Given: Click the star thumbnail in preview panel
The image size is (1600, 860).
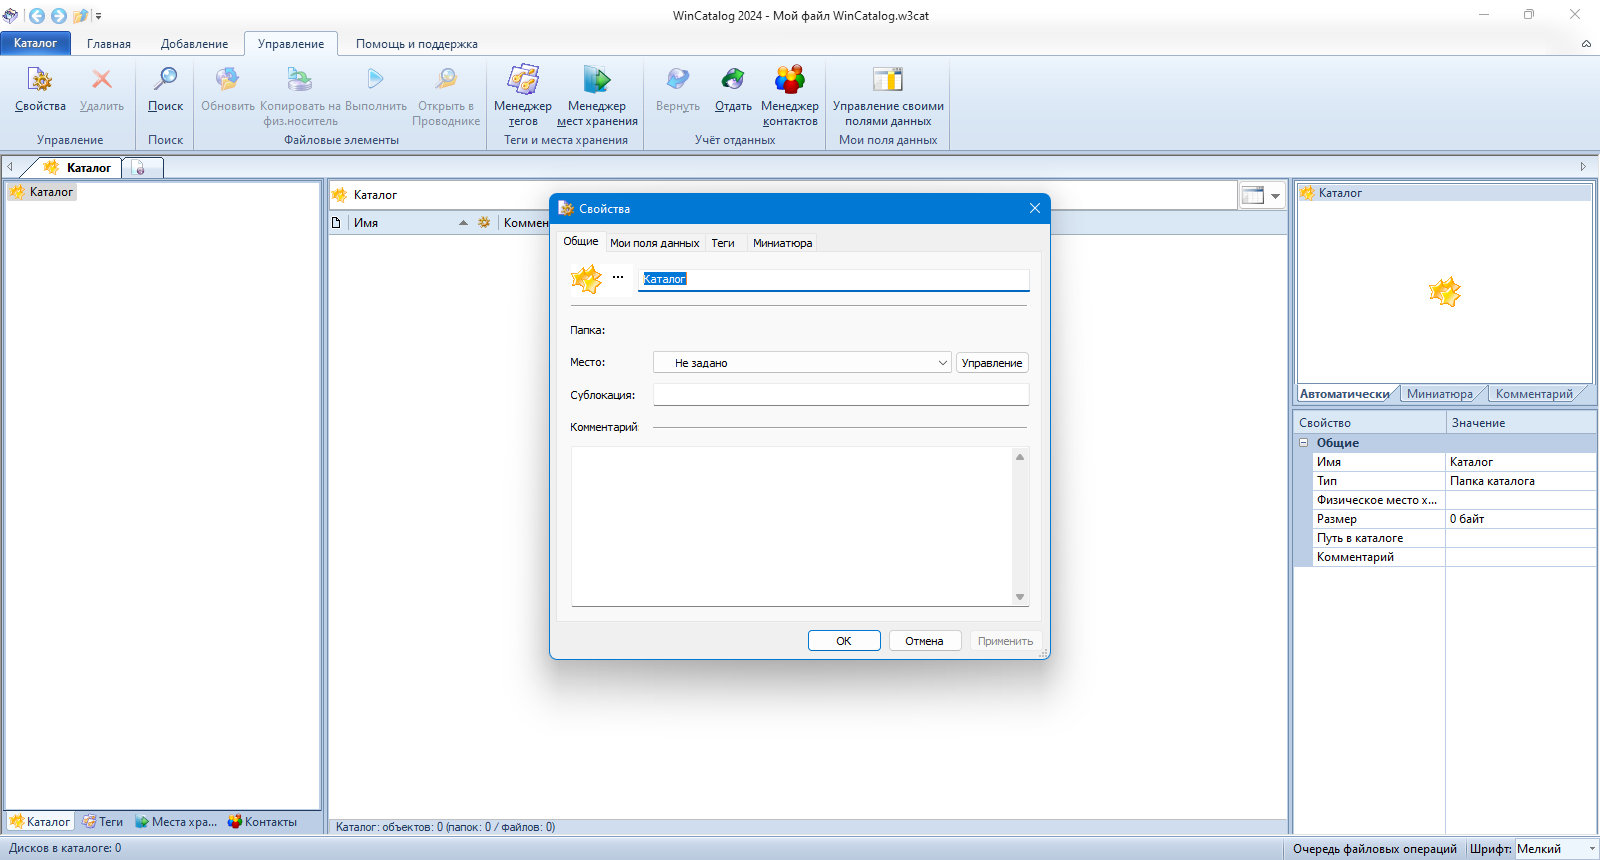Looking at the screenshot, I should (1445, 293).
